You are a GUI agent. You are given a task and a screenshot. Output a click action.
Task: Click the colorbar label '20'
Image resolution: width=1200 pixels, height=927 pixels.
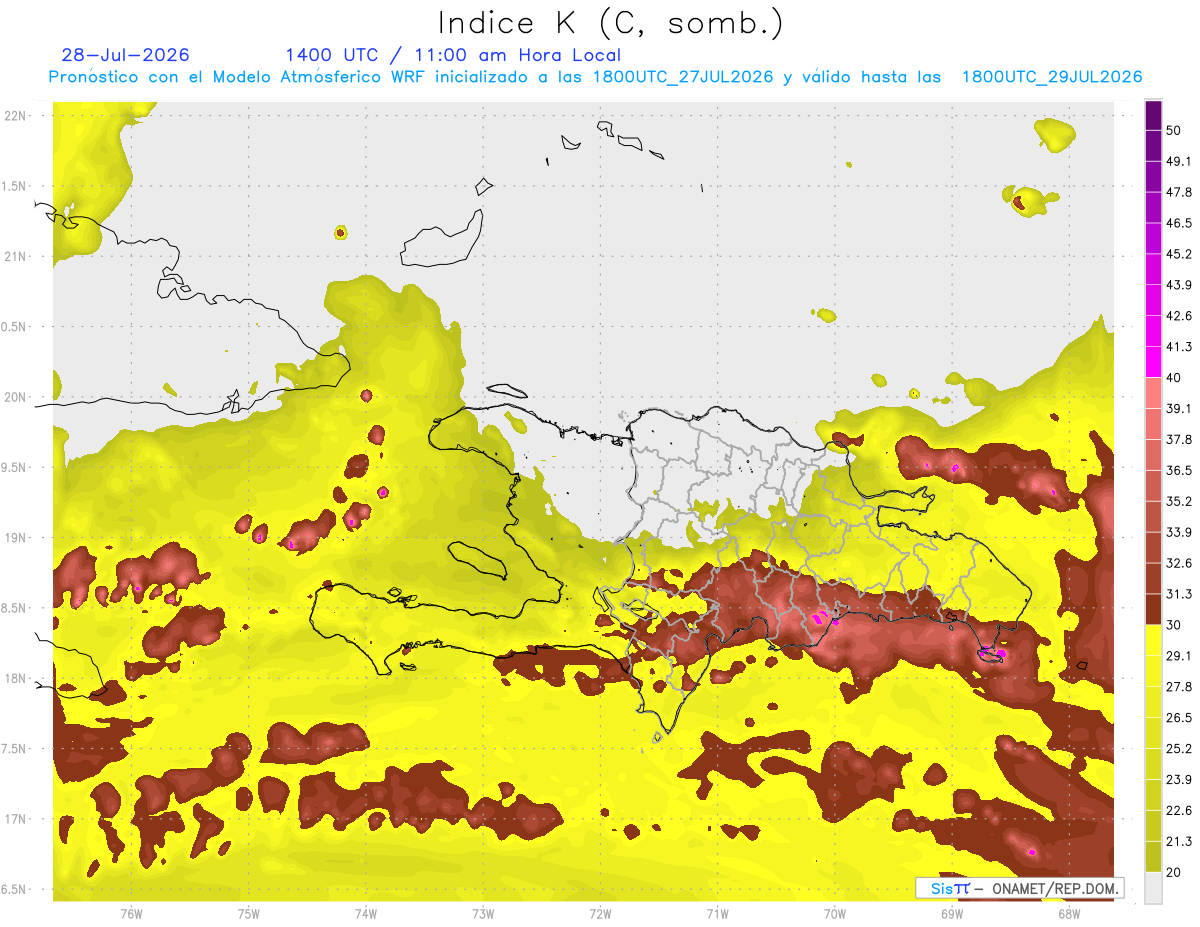[x=1174, y=872]
